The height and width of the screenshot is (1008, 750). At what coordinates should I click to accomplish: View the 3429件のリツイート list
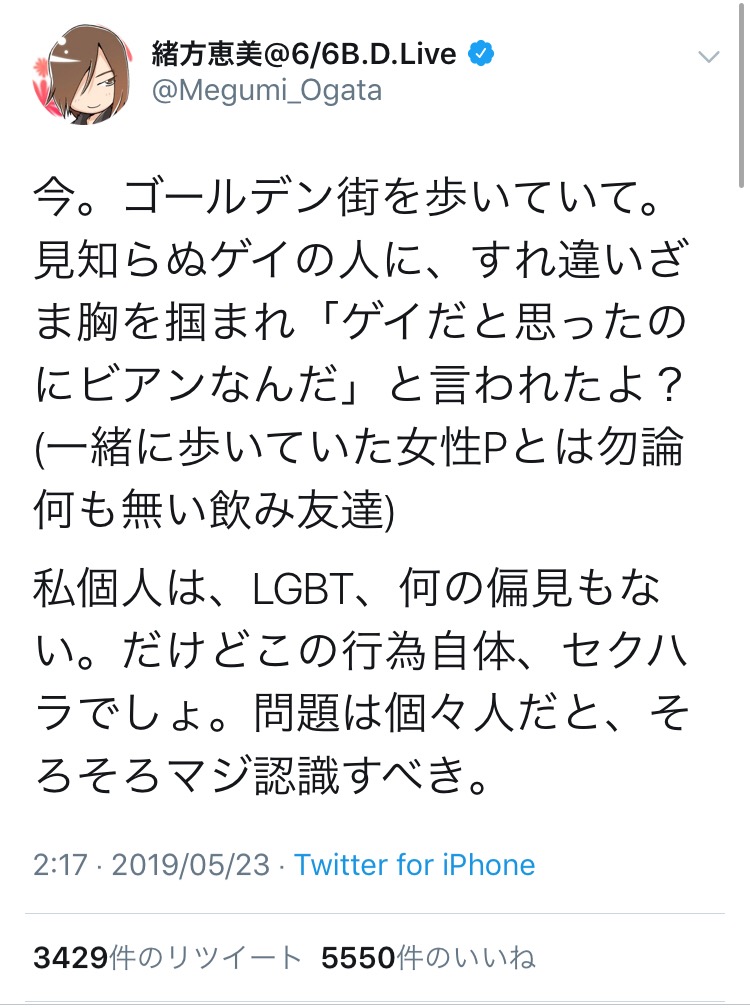tap(167, 958)
